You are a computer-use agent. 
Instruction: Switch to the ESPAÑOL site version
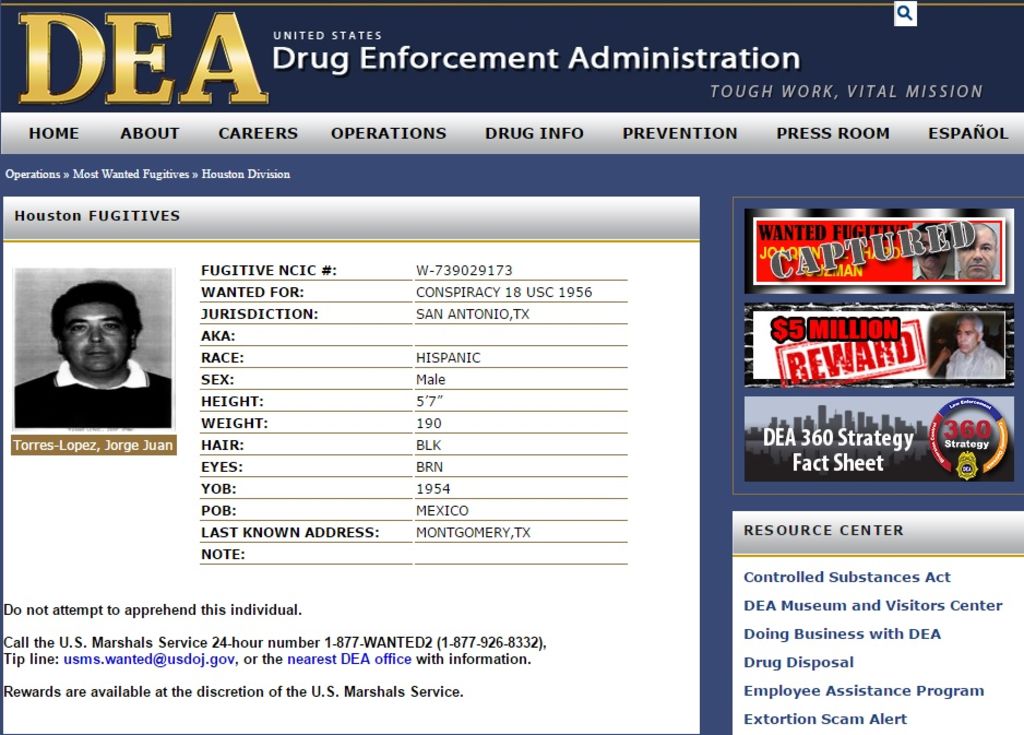968,133
